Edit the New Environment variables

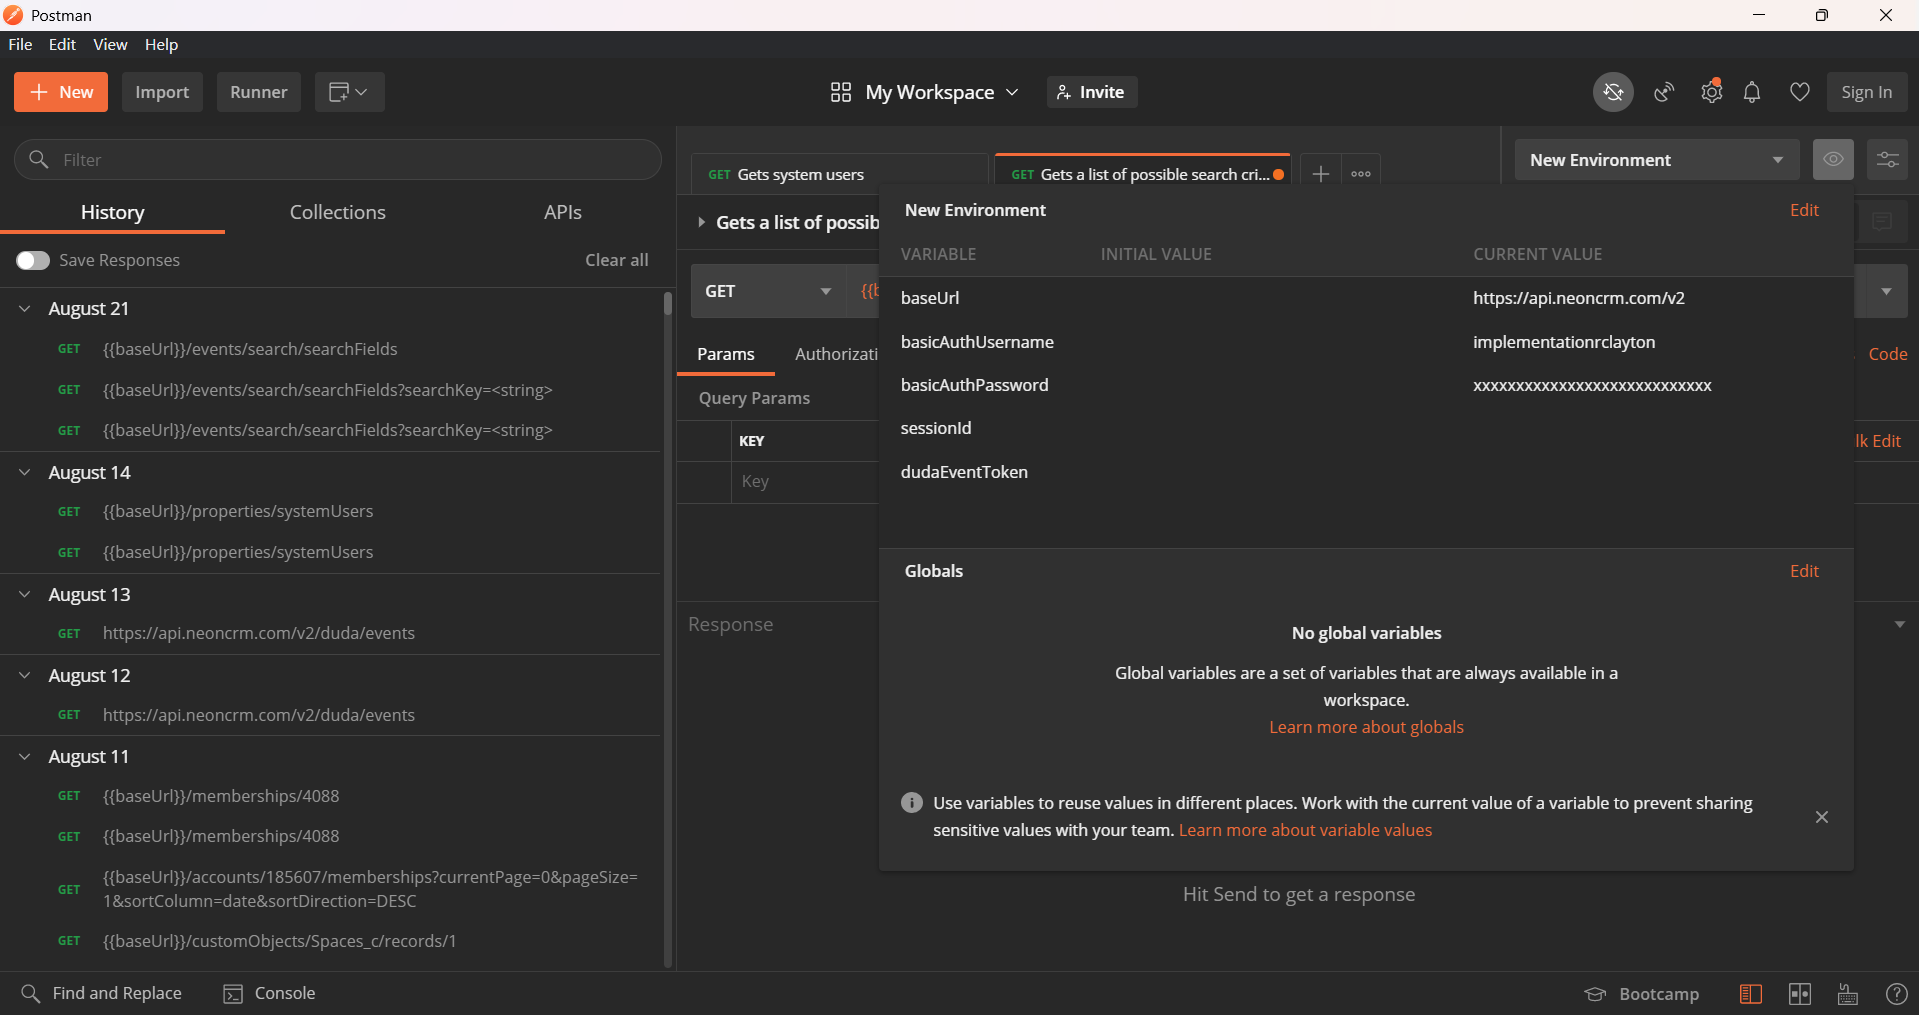tap(1804, 210)
